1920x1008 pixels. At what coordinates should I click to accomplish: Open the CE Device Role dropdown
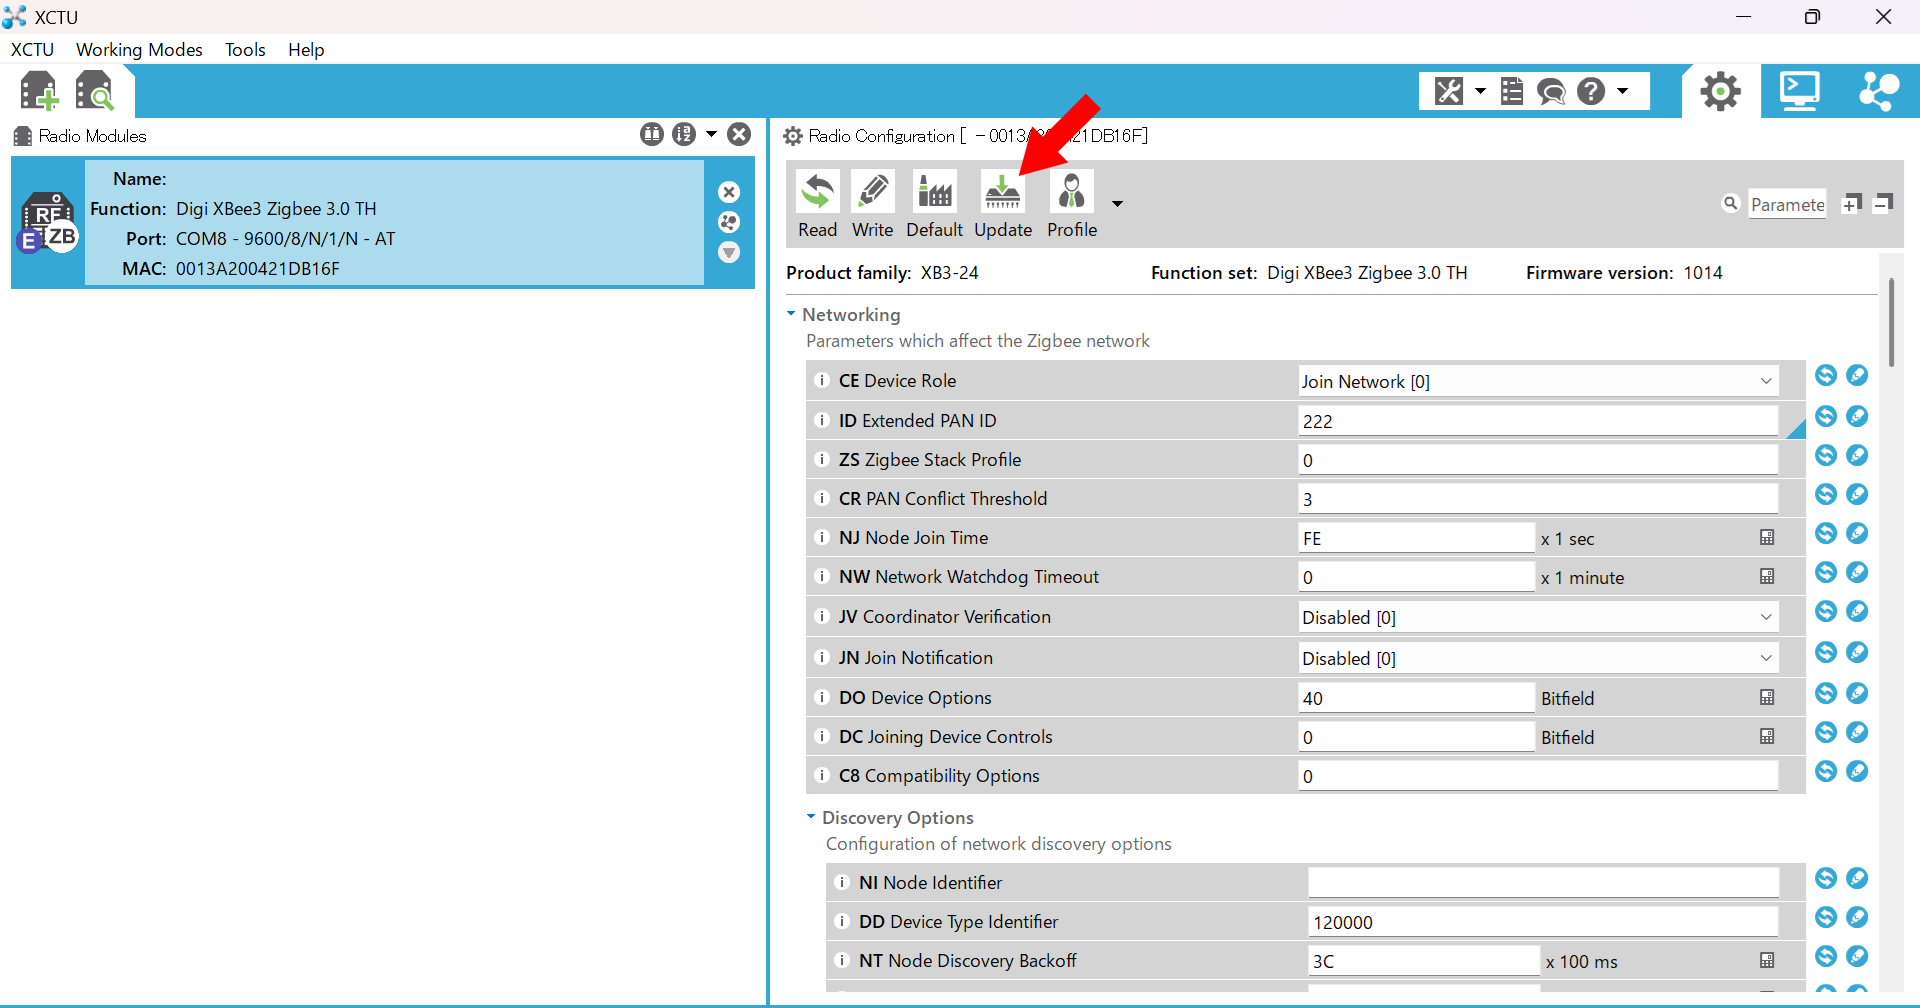[x=1538, y=381]
